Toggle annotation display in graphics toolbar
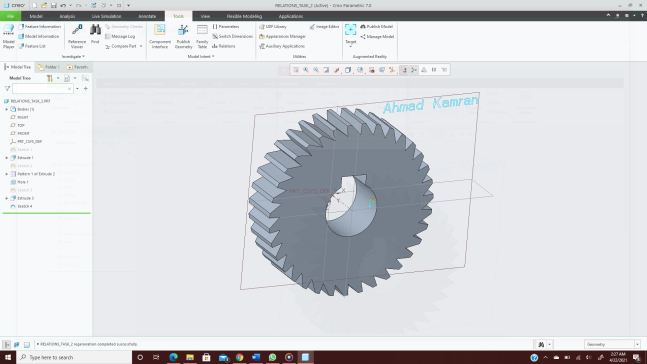The width and height of the screenshot is (647, 364). click(404, 70)
